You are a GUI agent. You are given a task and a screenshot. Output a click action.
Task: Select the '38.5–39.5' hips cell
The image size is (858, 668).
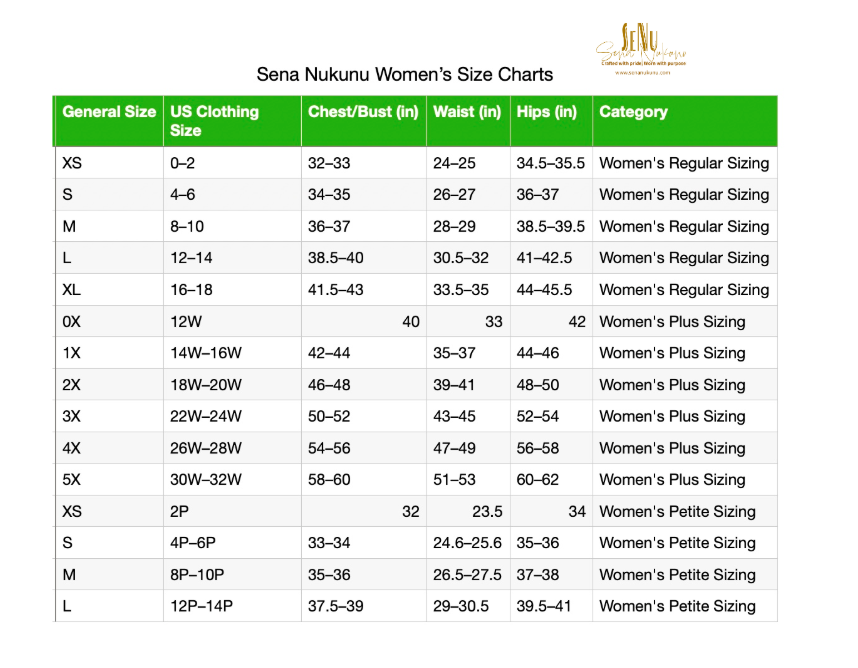550,226
